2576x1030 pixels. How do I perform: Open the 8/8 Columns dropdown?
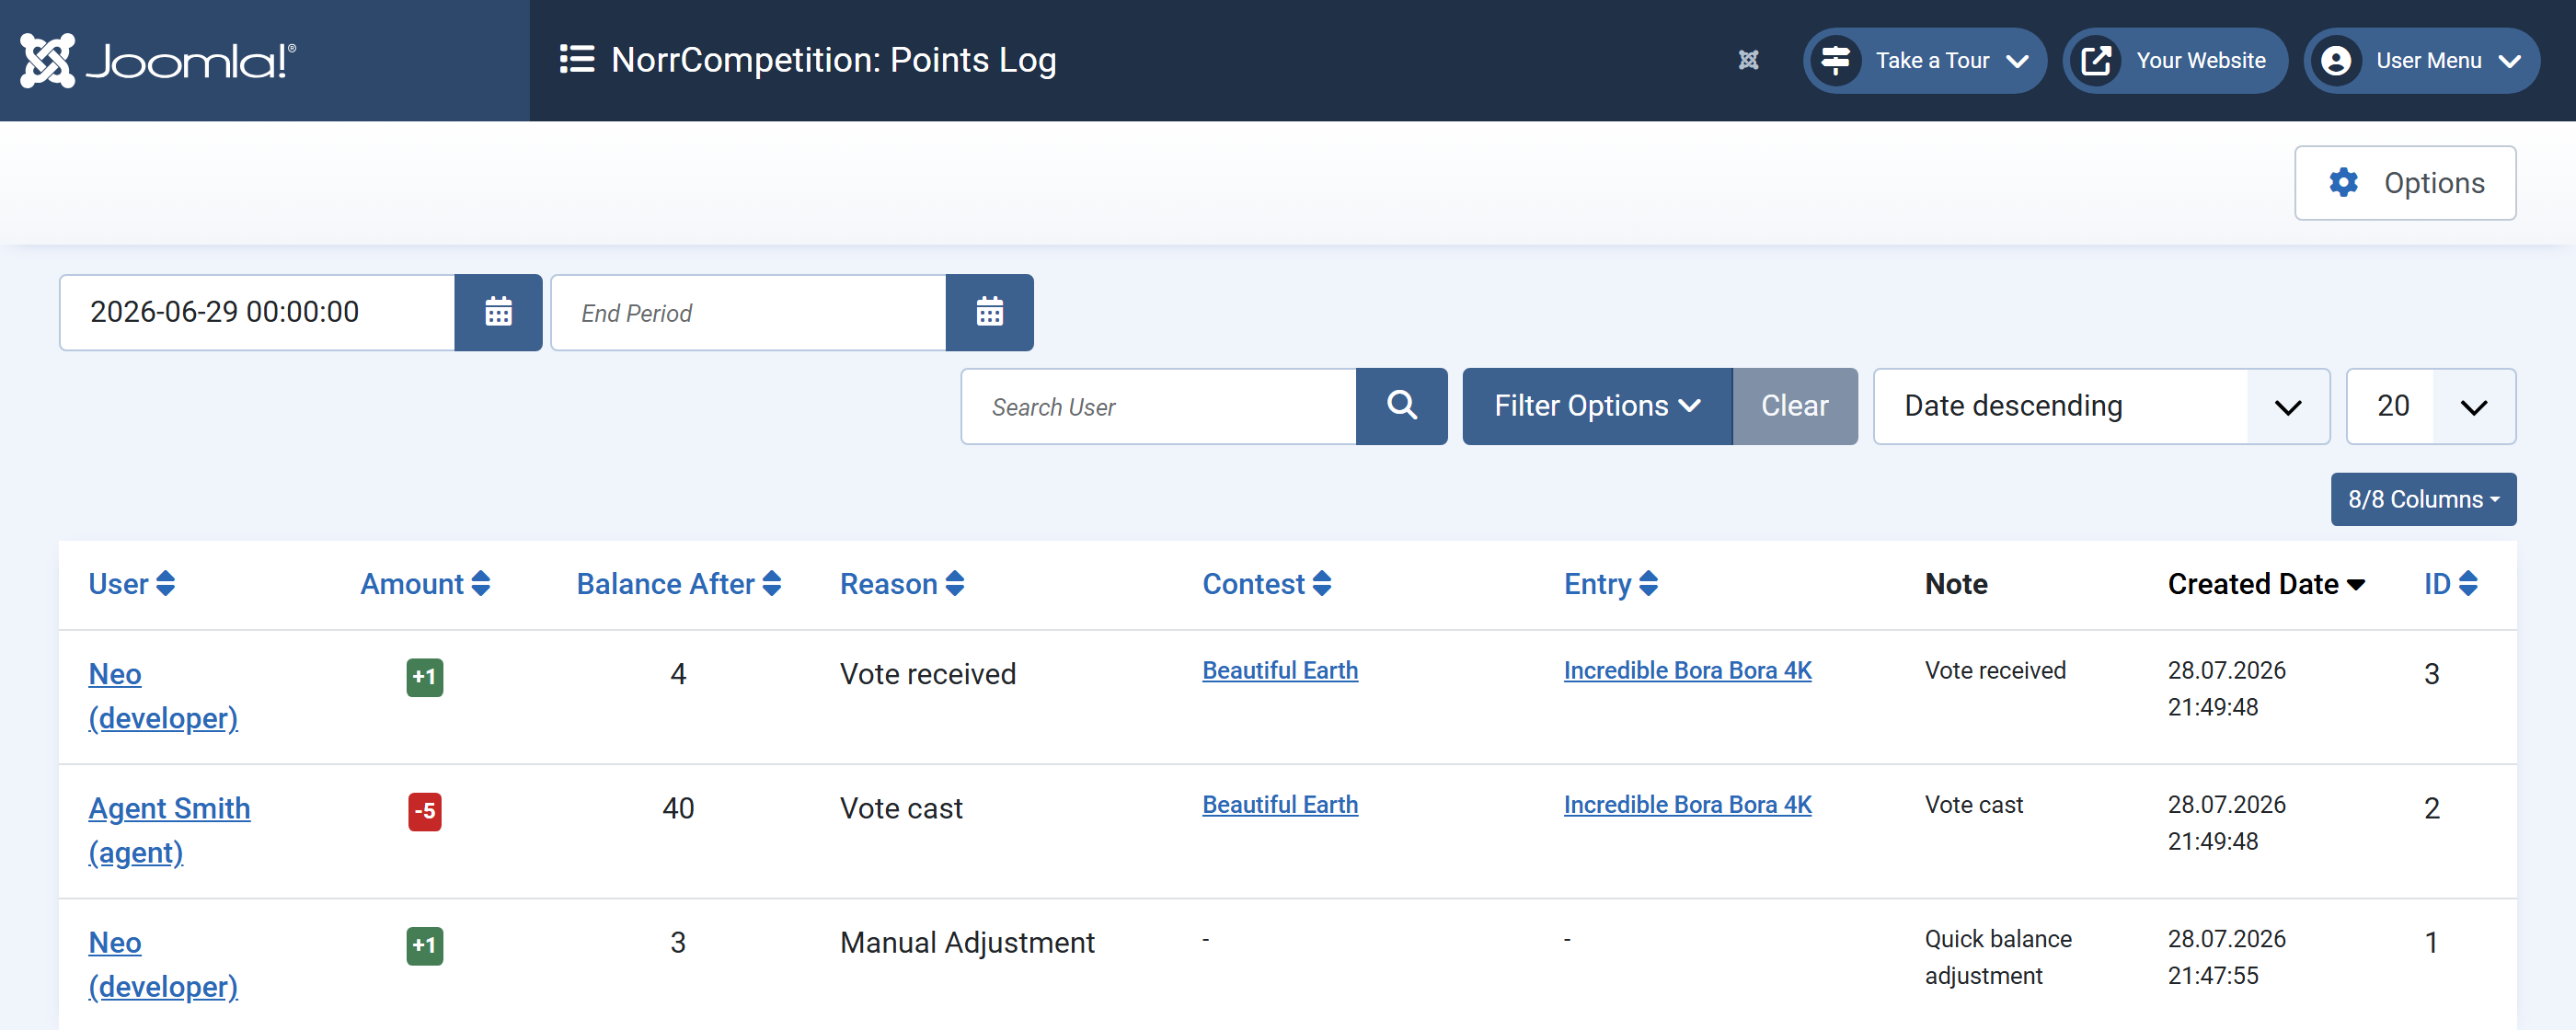click(2423, 499)
